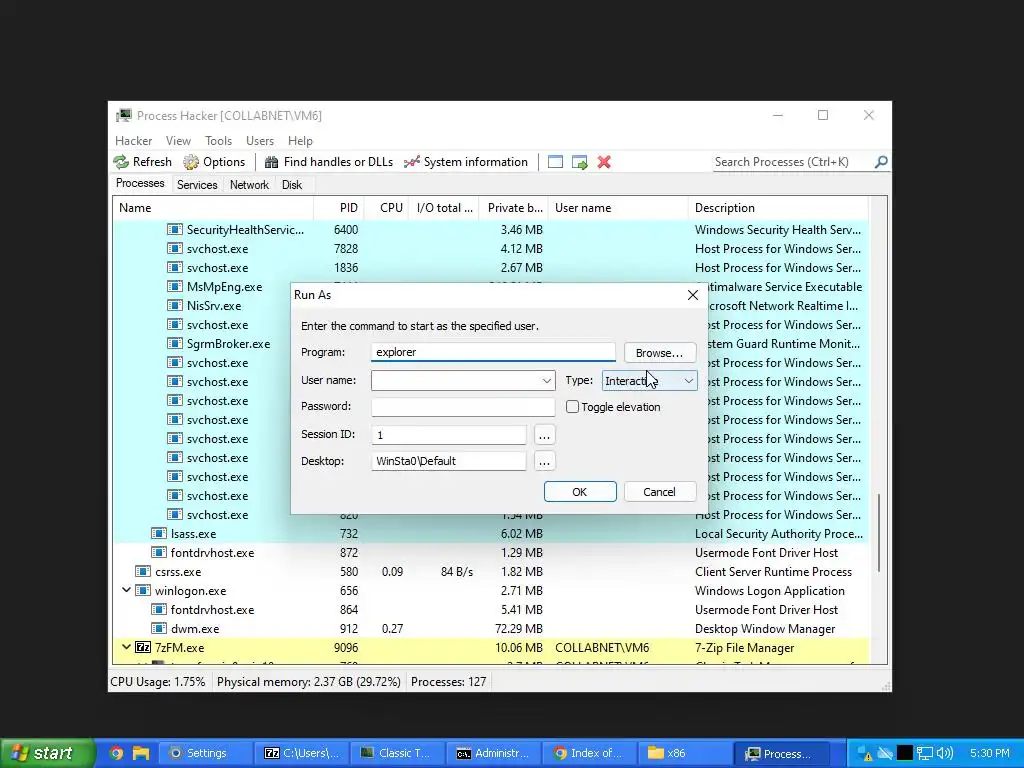Open the View menu
1024x768 pixels.
click(178, 140)
